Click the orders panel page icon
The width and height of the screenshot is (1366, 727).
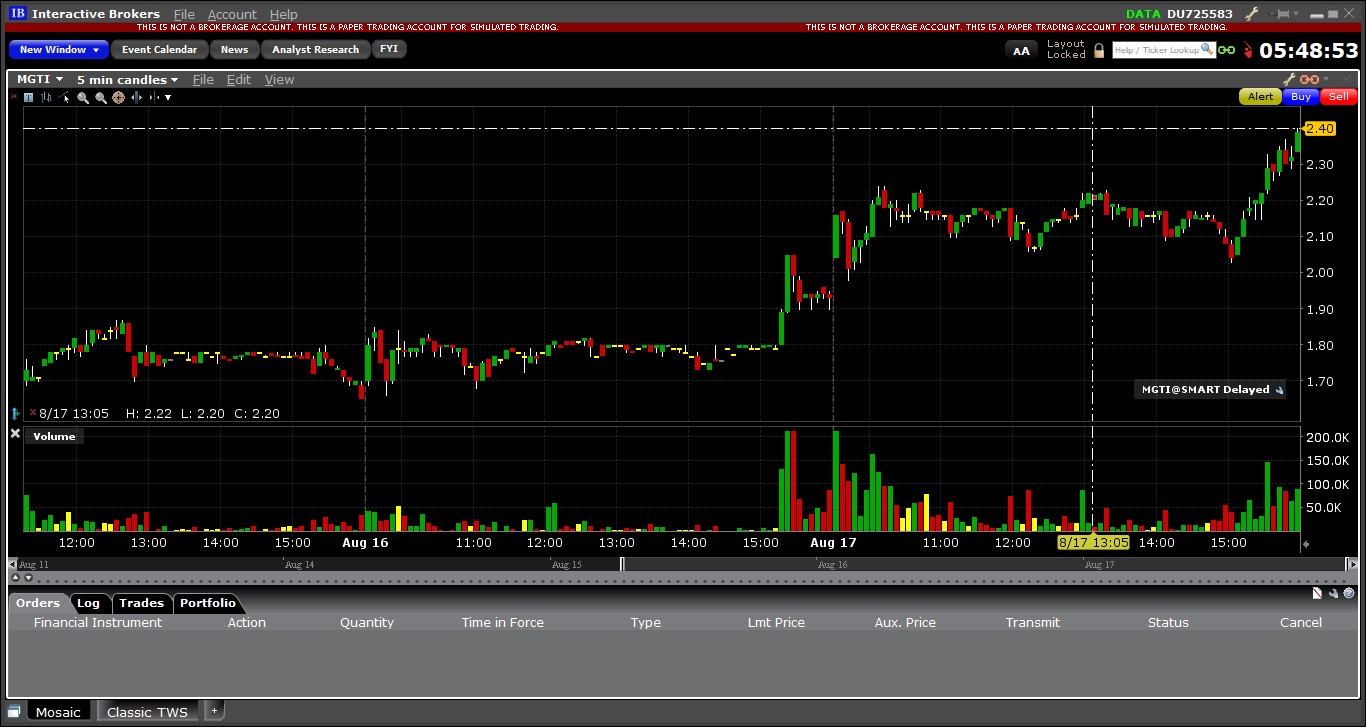tap(1318, 593)
